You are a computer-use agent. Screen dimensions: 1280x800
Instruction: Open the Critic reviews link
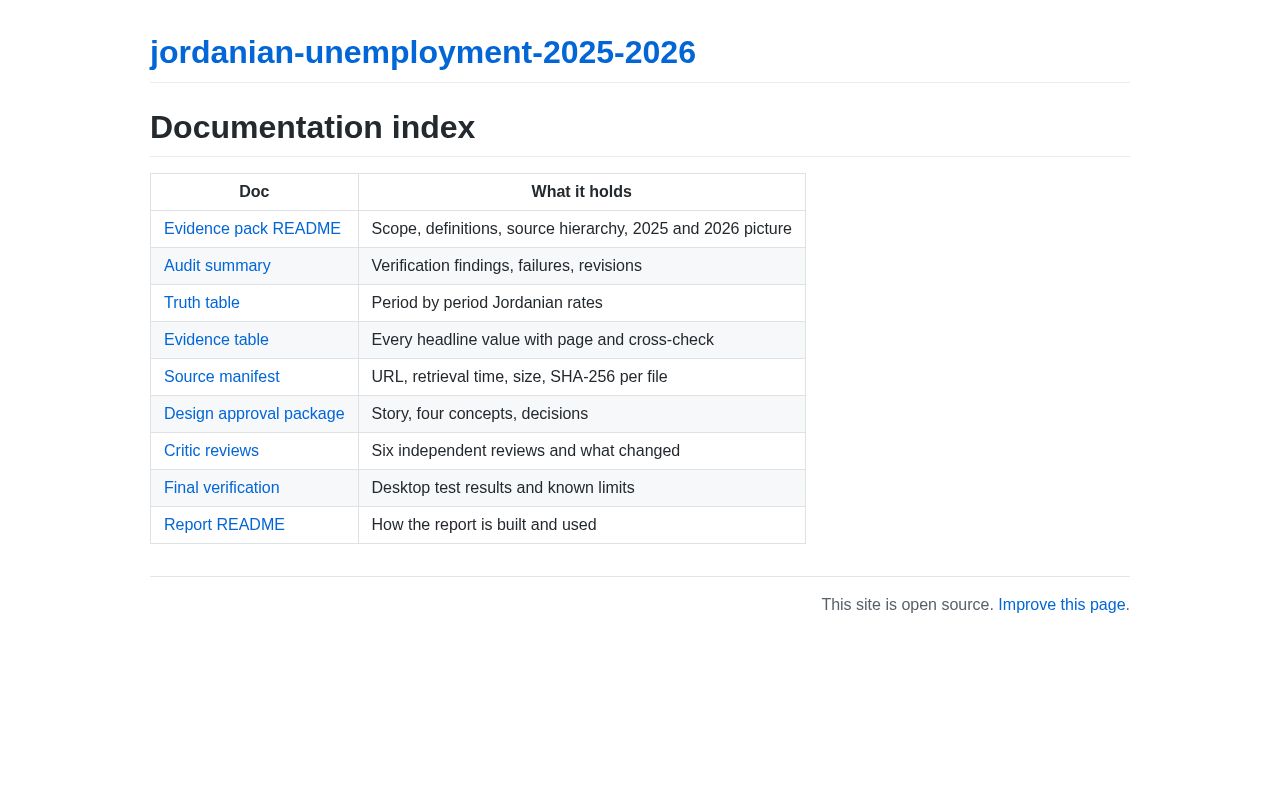[x=211, y=451]
